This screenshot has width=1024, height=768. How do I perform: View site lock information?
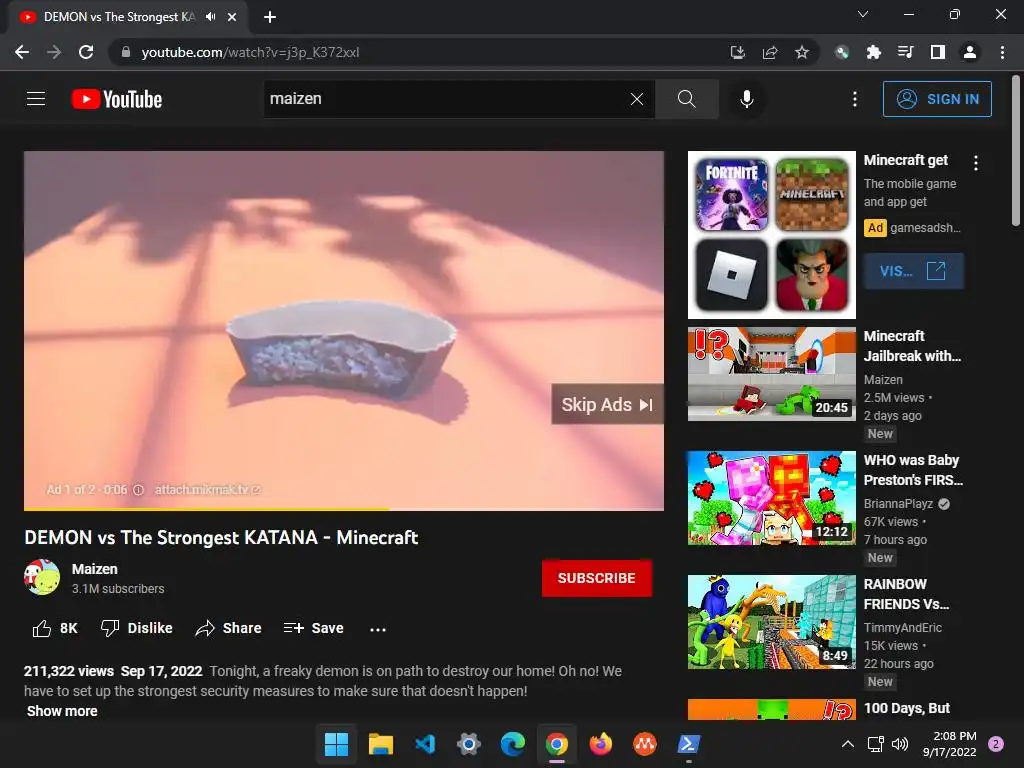point(126,52)
